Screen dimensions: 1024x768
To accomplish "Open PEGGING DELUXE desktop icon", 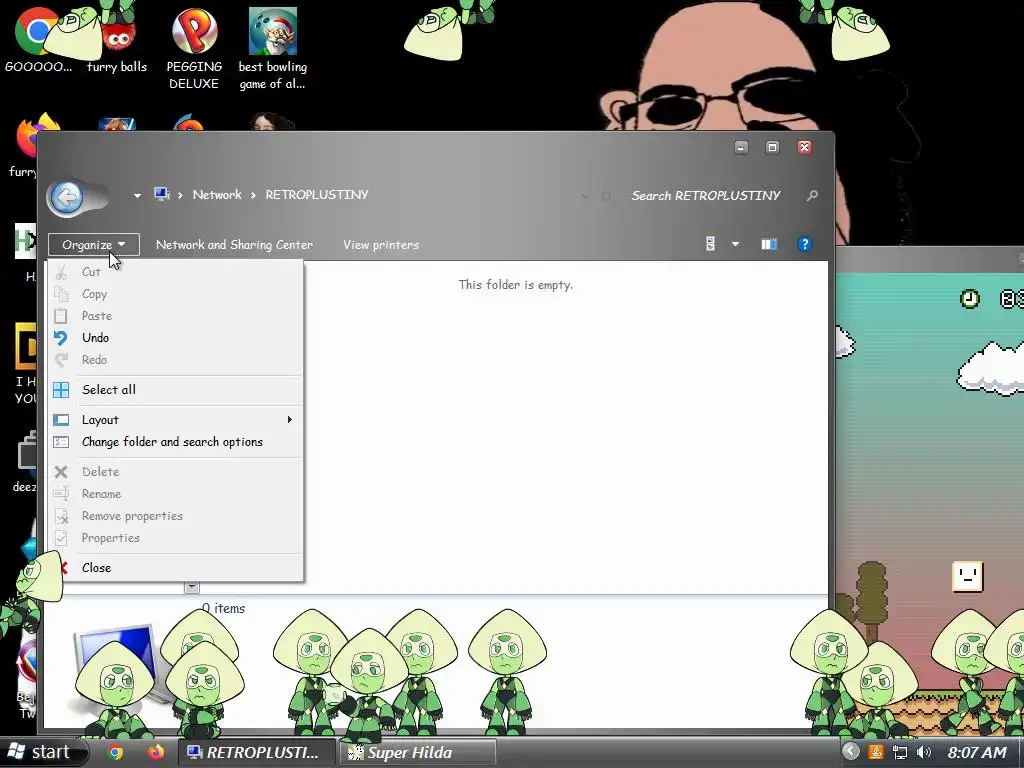I will tap(194, 49).
